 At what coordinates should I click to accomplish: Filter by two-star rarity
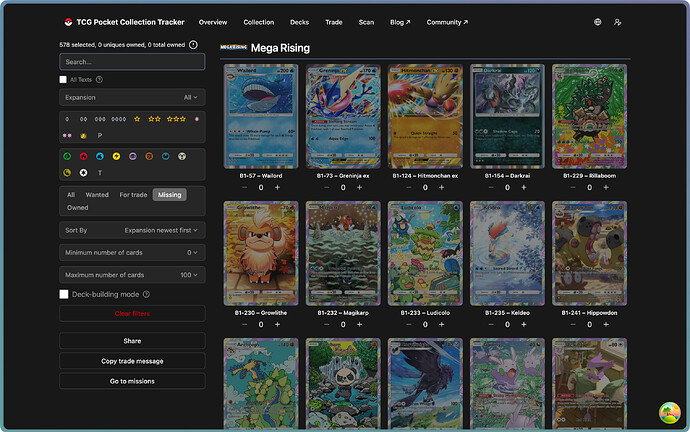(154, 119)
